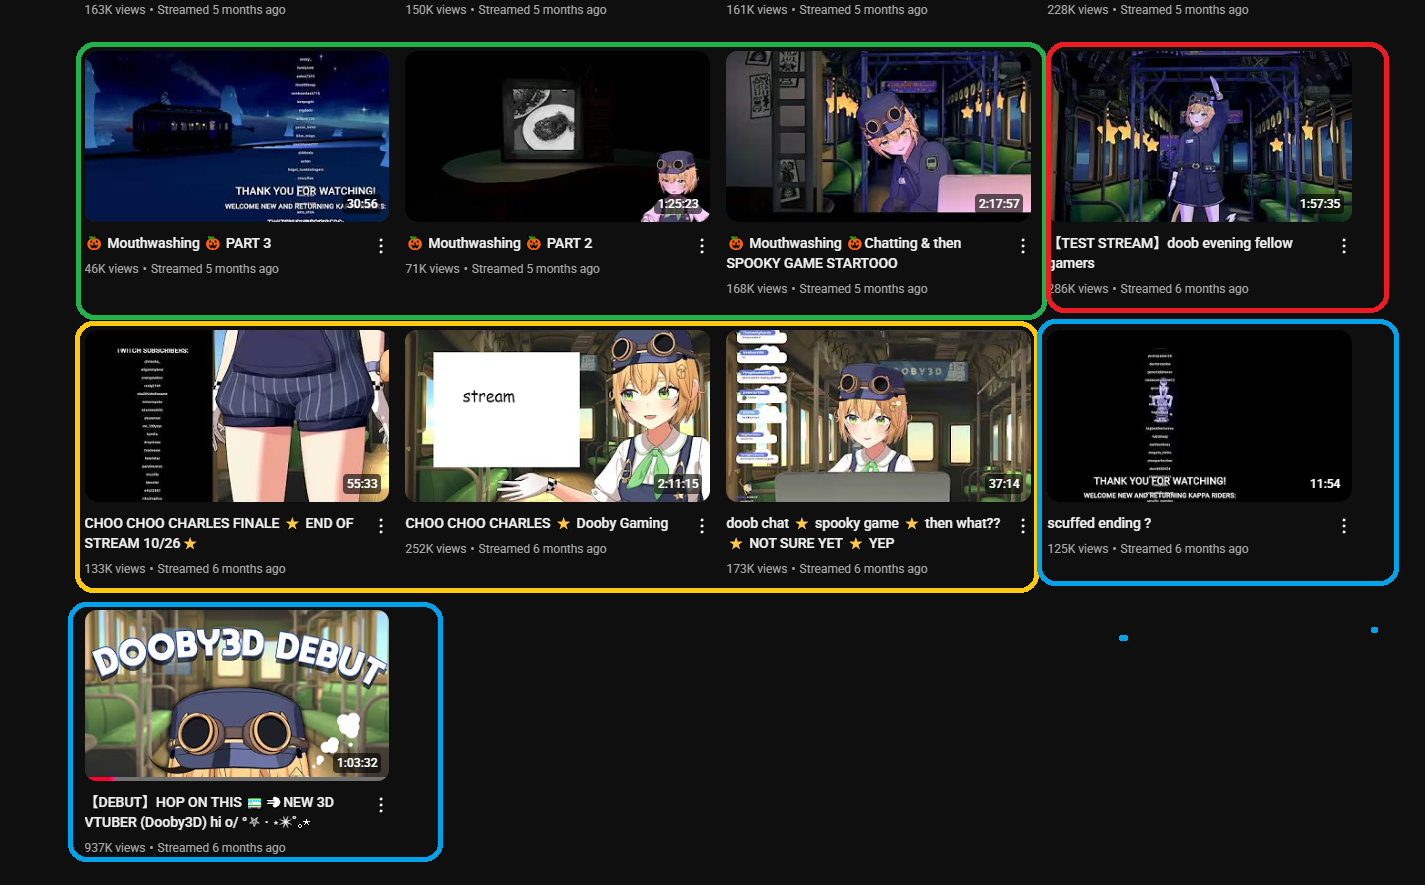Screen dimensions: 1425x885
Task: Click '133K views' under CHOO CHOO CHARLES FINALE
Action: [115, 569]
